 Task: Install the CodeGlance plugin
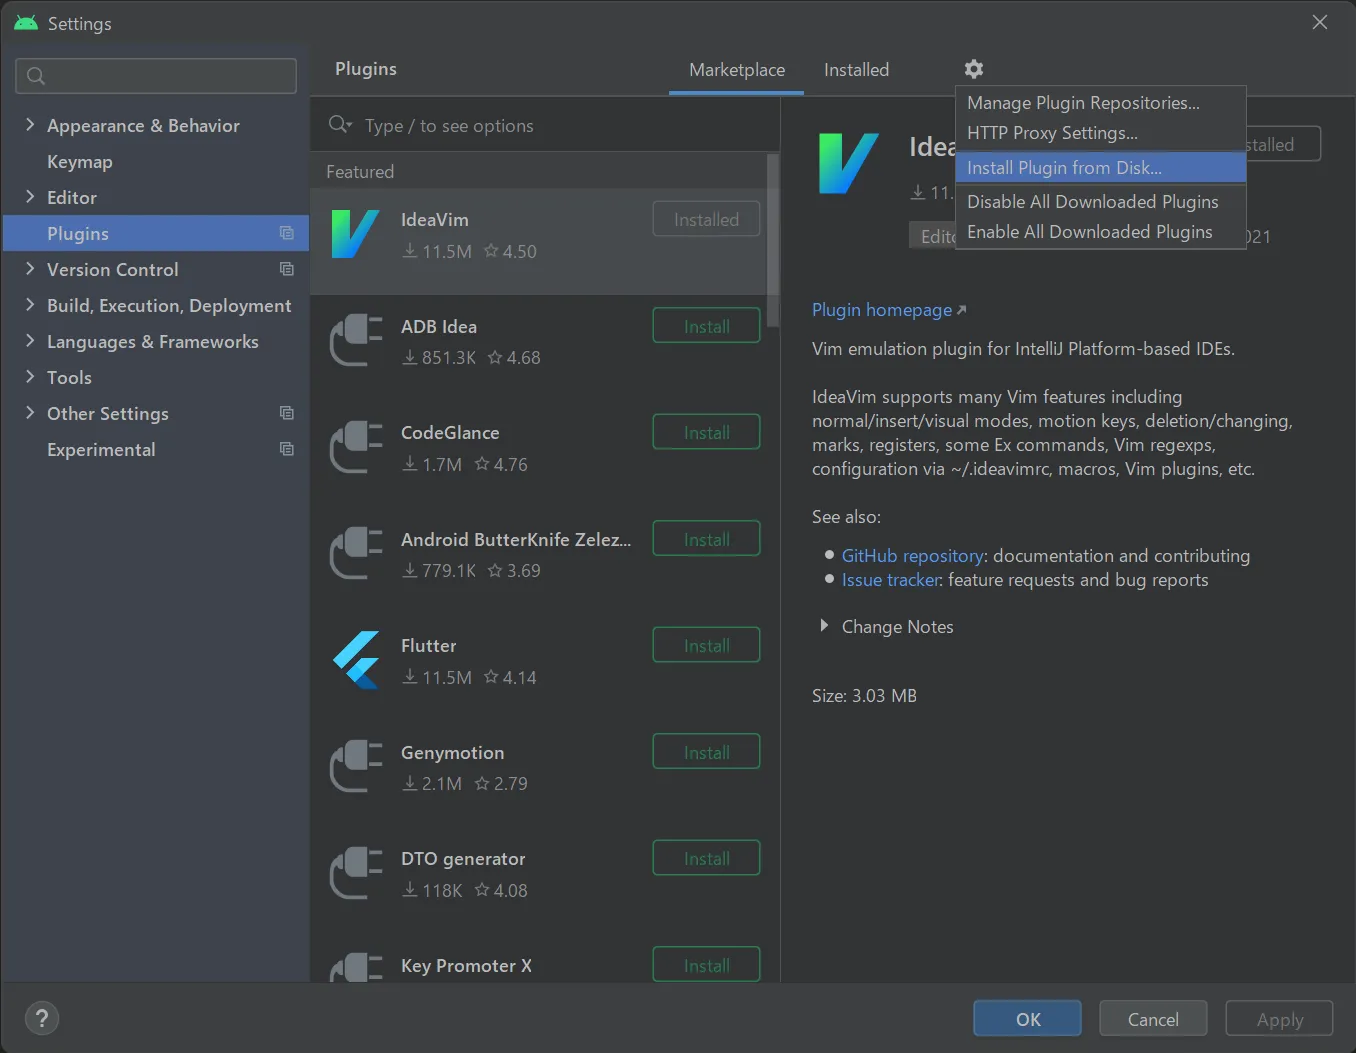coord(706,433)
